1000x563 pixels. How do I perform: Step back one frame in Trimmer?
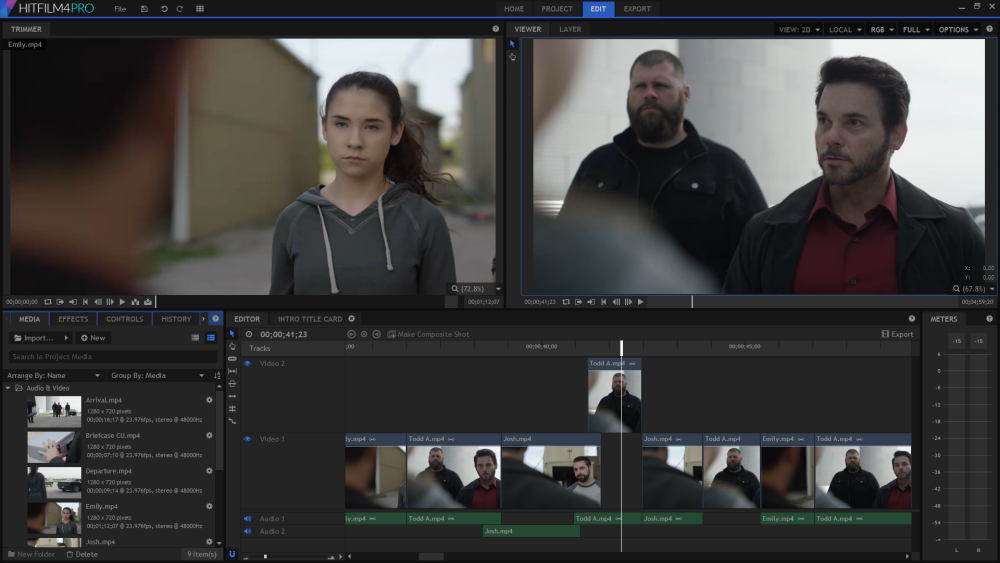[98, 302]
